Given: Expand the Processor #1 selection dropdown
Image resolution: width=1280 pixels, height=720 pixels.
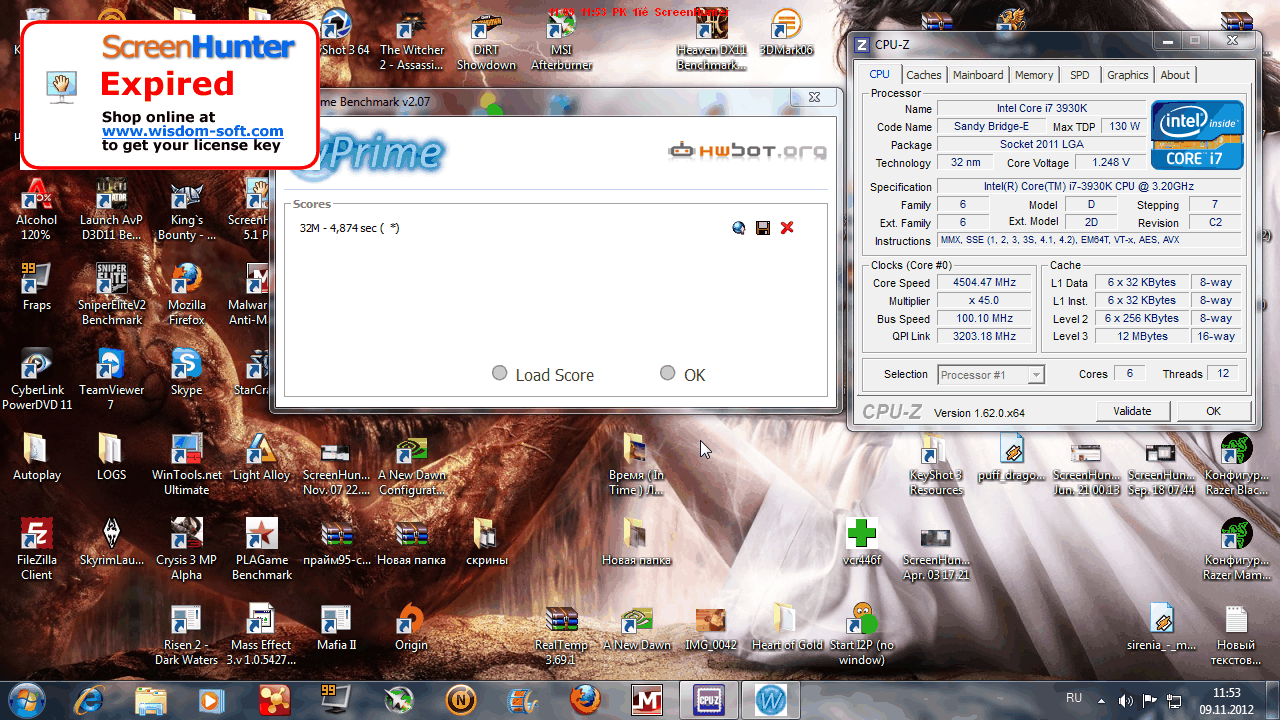Looking at the screenshot, I should click(x=1035, y=375).
